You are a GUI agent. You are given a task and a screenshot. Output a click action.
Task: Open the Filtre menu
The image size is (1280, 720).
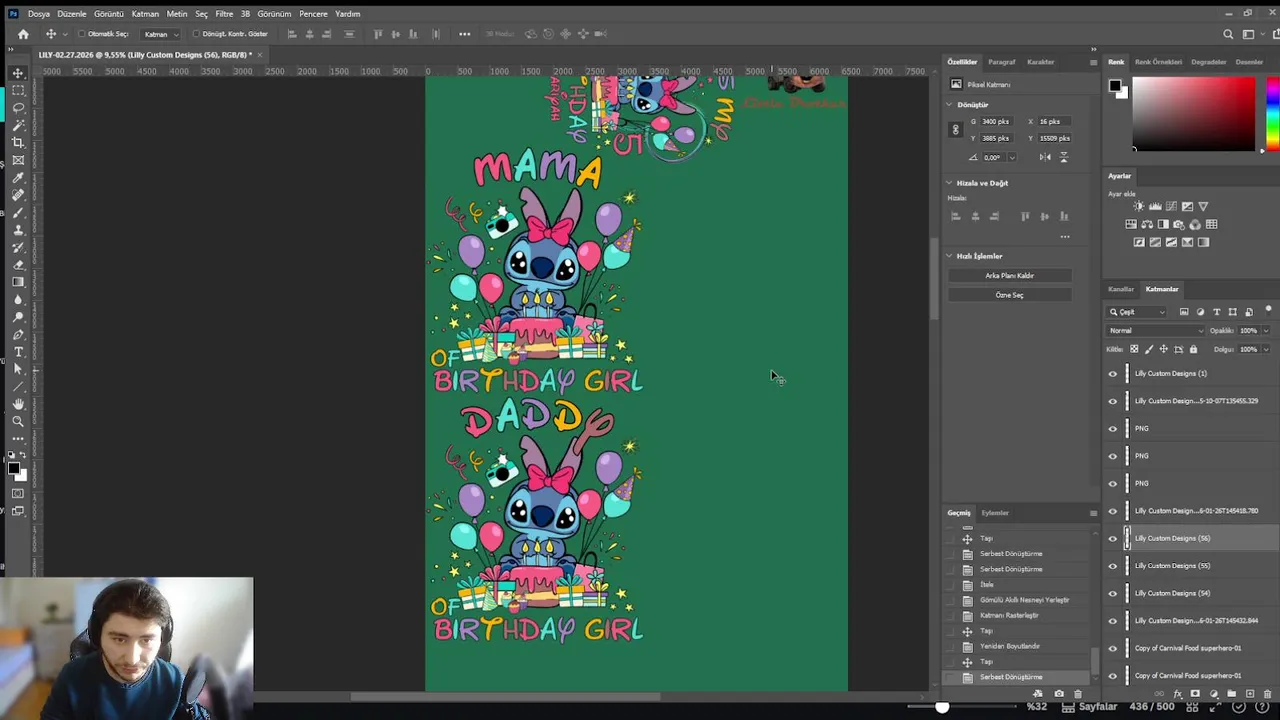(x=224, y=14)
